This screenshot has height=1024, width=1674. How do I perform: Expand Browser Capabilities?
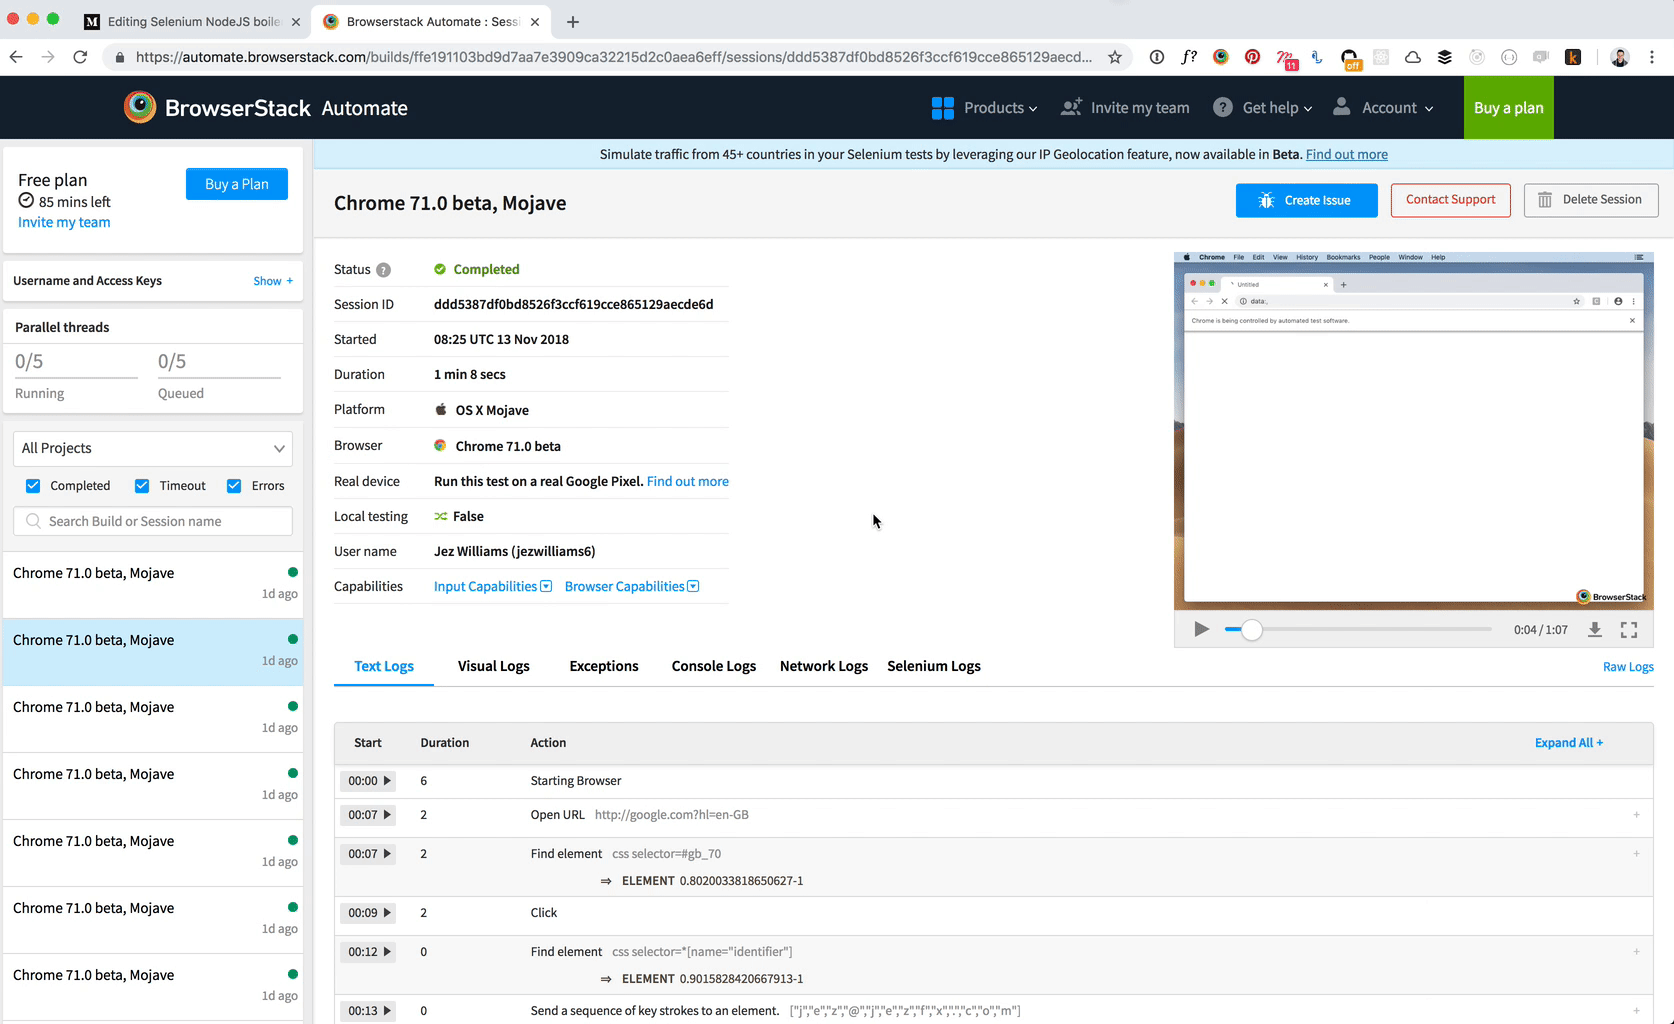coord(632,587)
